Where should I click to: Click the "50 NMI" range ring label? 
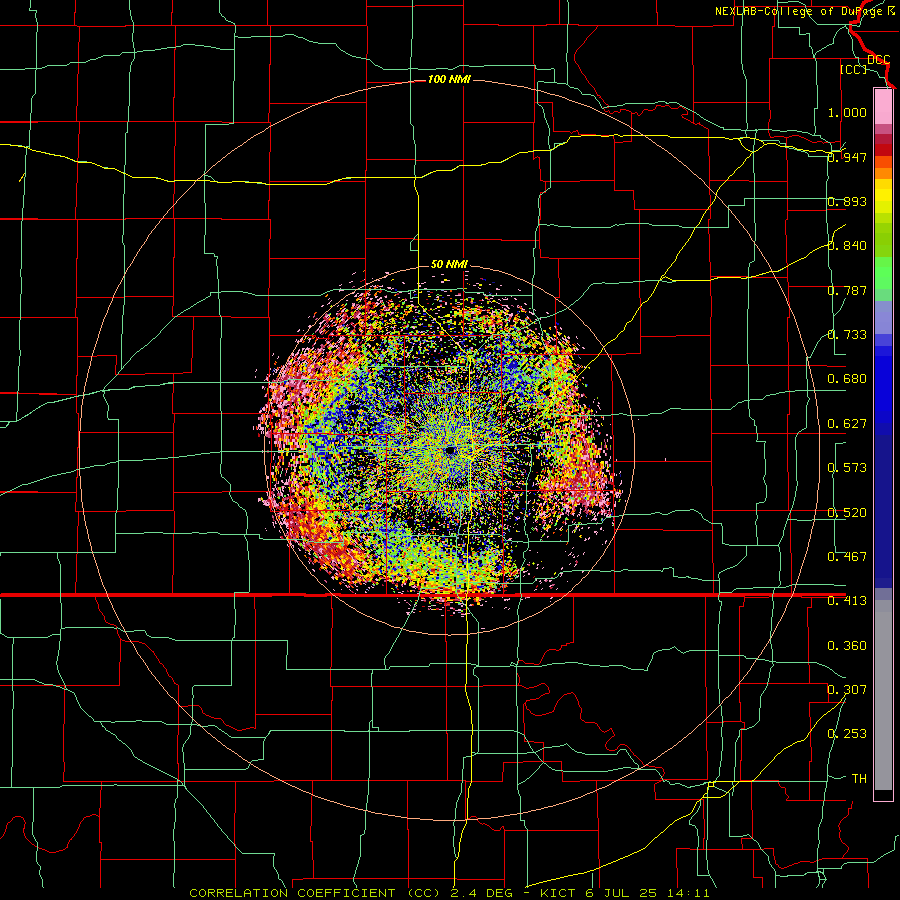pos(449,264)
